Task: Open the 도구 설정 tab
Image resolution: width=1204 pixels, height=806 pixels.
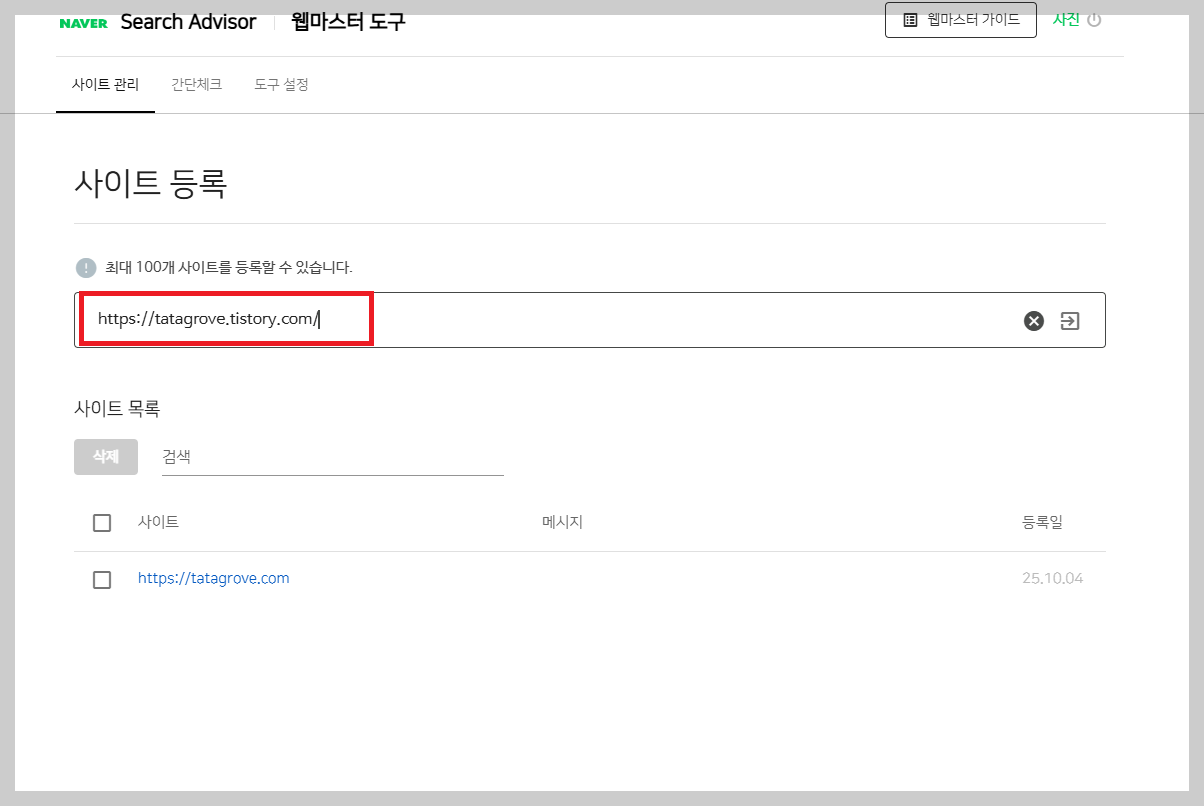Action: [x=281, y=84]
